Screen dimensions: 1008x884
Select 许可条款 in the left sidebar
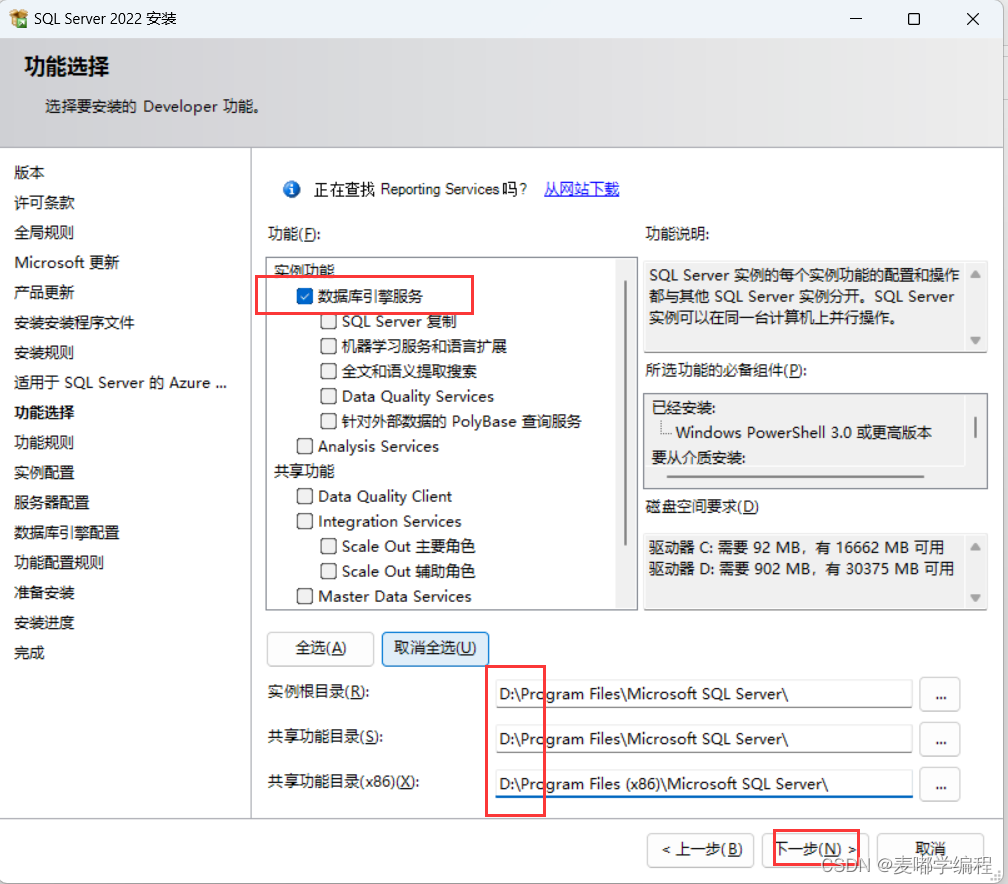click(x=42, y=202)
